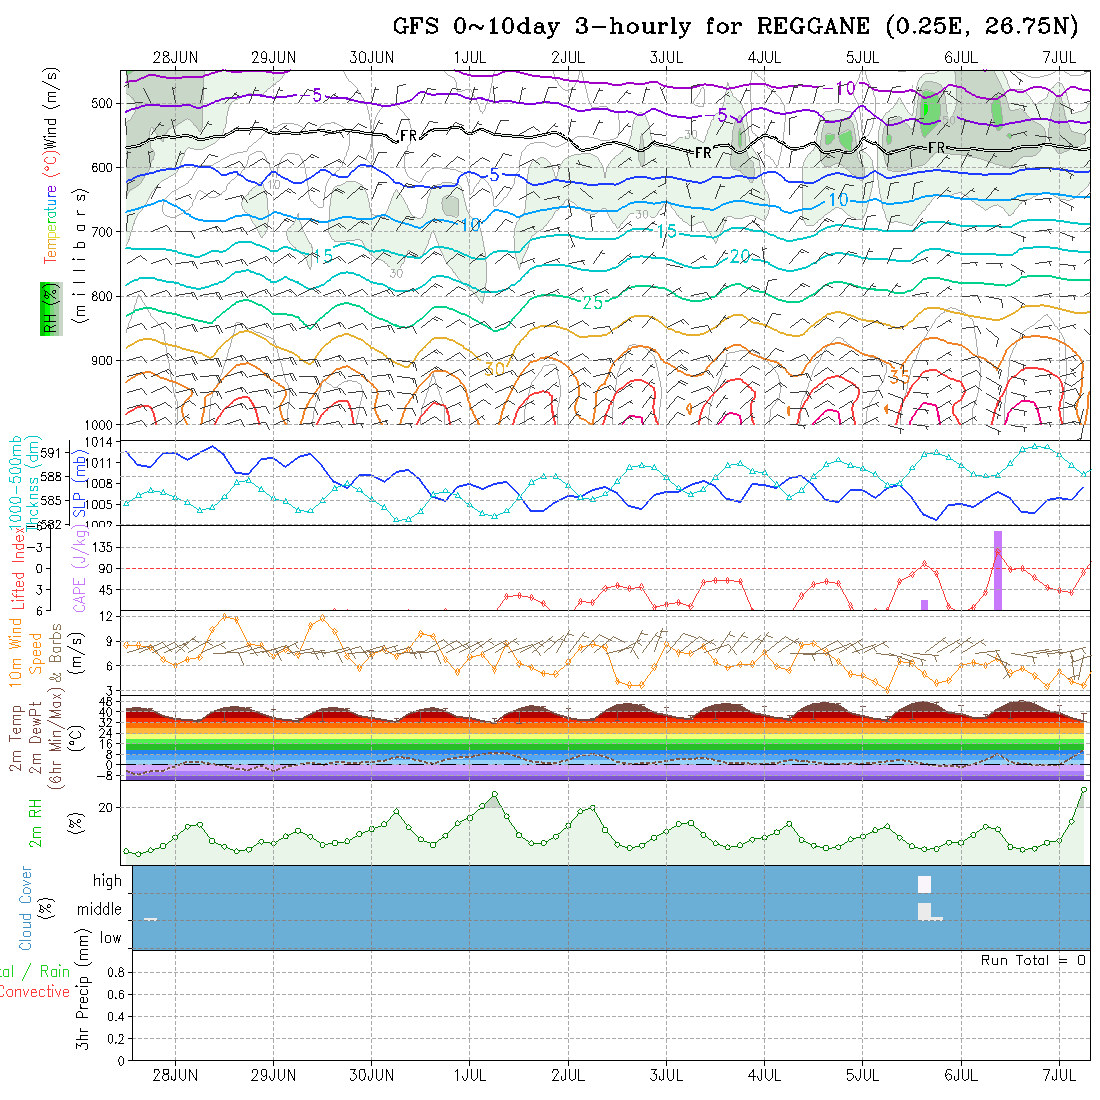Viewport: 1100px width, 1100px height.
Task: Click the 4JUL date label on bottom axis
Action: (765, 1074)
